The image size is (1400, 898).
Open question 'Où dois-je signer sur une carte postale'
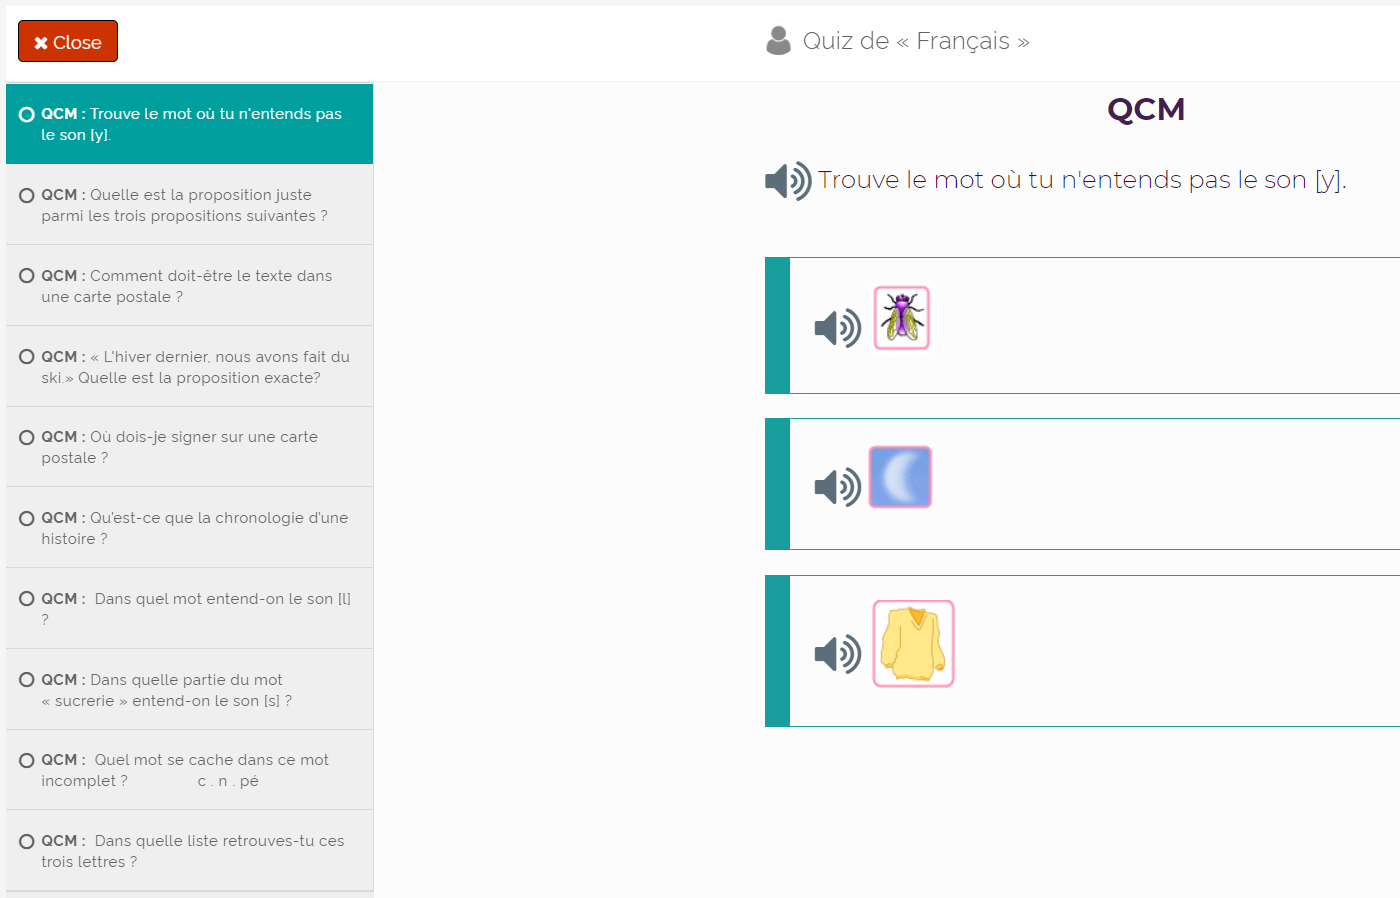(190, 447)
